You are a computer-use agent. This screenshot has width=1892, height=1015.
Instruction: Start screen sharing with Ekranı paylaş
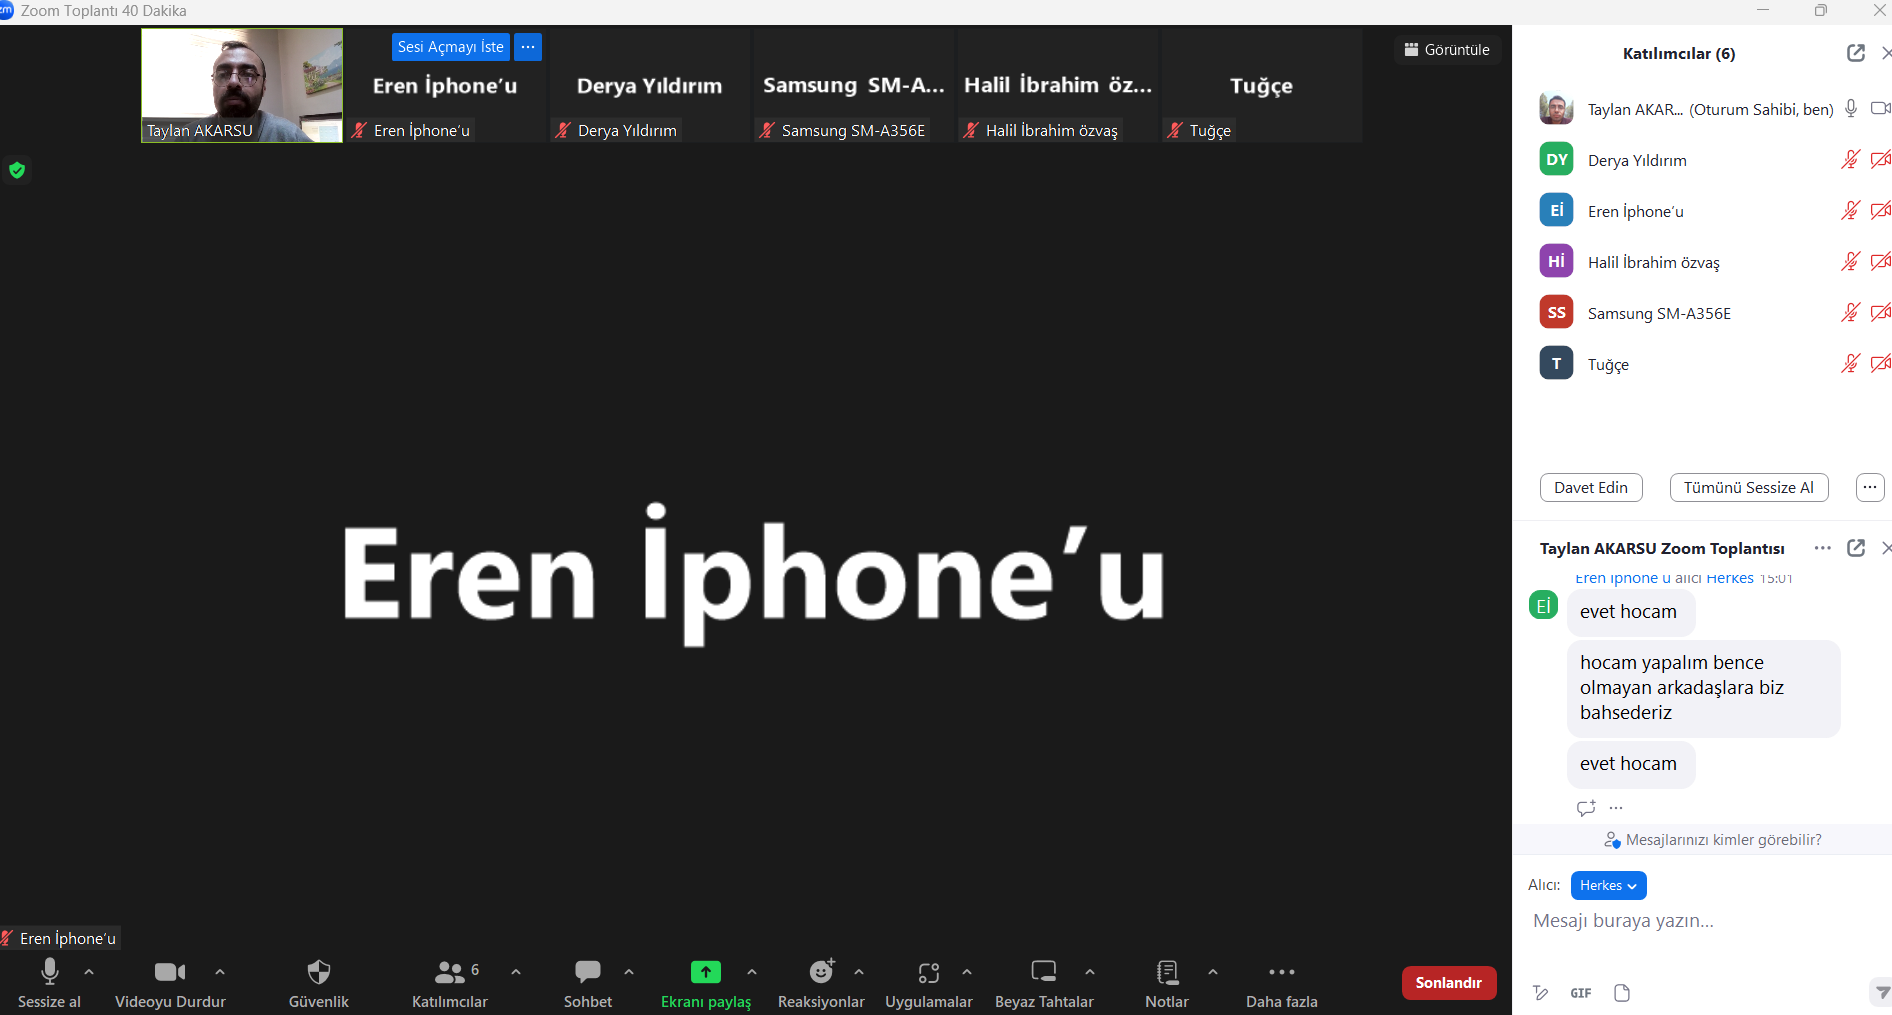pyautogui.click(x=706, y=982)
